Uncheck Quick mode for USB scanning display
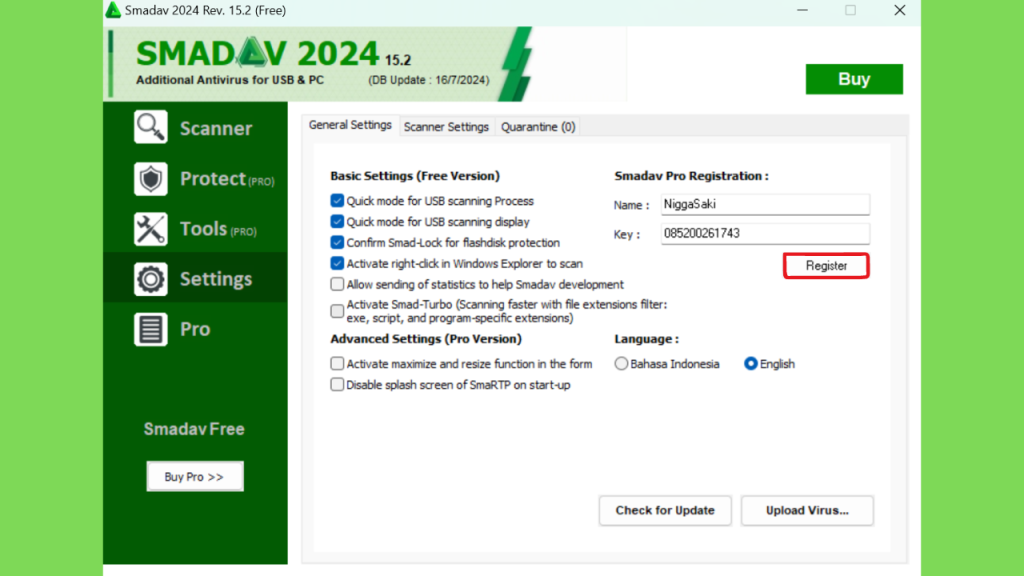 pyautogui.click(x=337, y=221)
